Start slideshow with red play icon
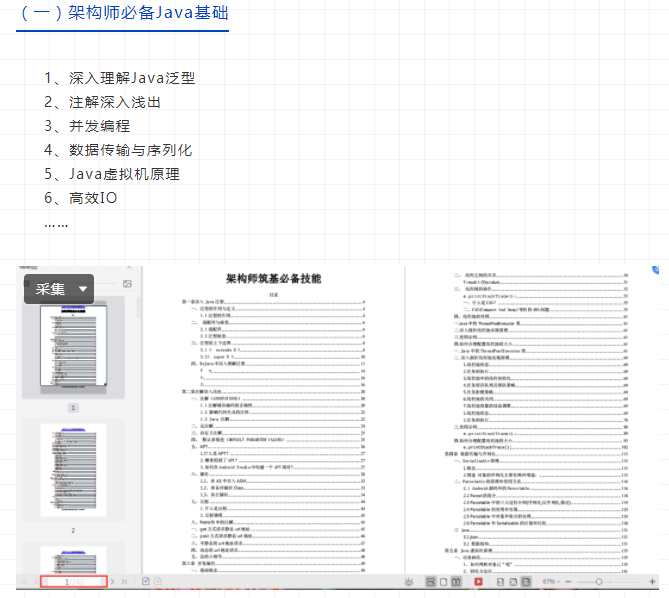This screenshot has height=598, width=669. pos(478,582)
